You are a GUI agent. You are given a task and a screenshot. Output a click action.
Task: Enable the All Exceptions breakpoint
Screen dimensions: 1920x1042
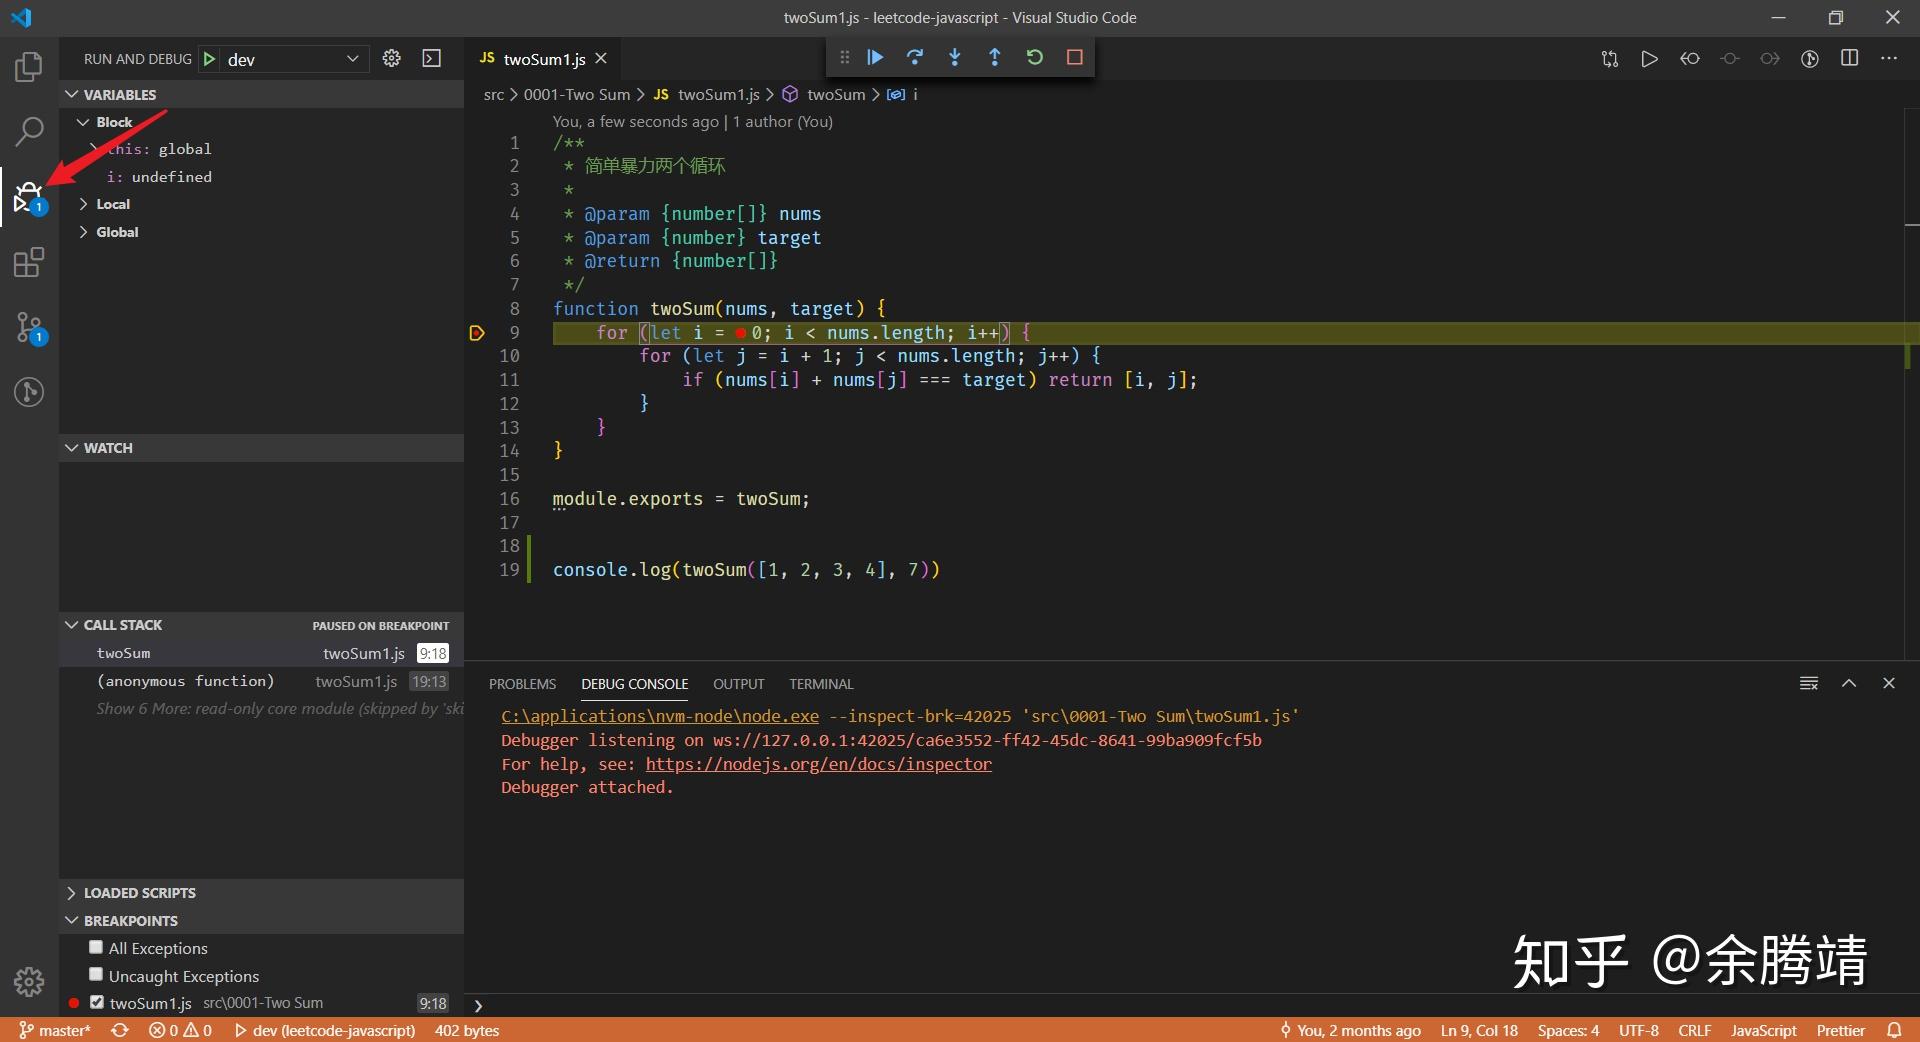(x=95, y=947)
